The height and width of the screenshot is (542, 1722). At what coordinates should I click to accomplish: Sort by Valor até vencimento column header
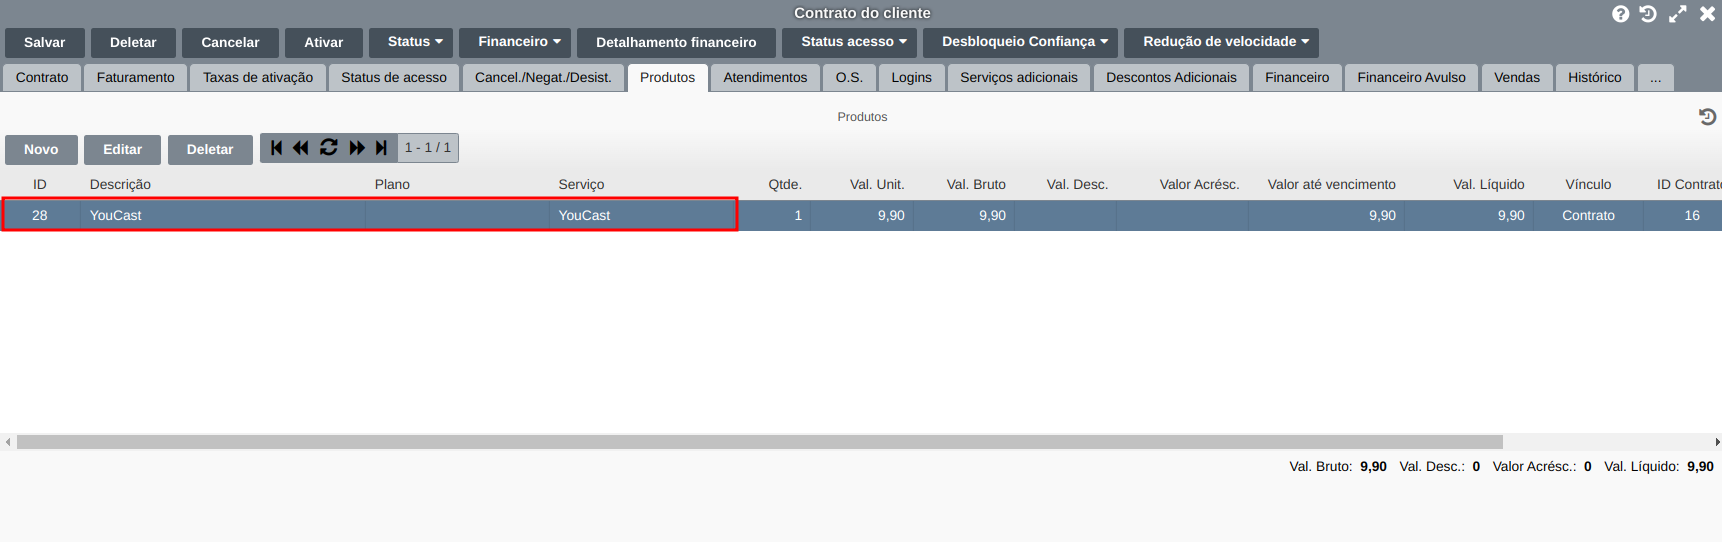coord(1331,185)
